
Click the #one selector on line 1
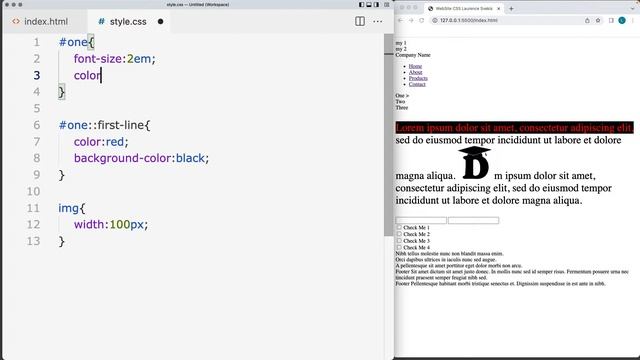coord(73,42)
